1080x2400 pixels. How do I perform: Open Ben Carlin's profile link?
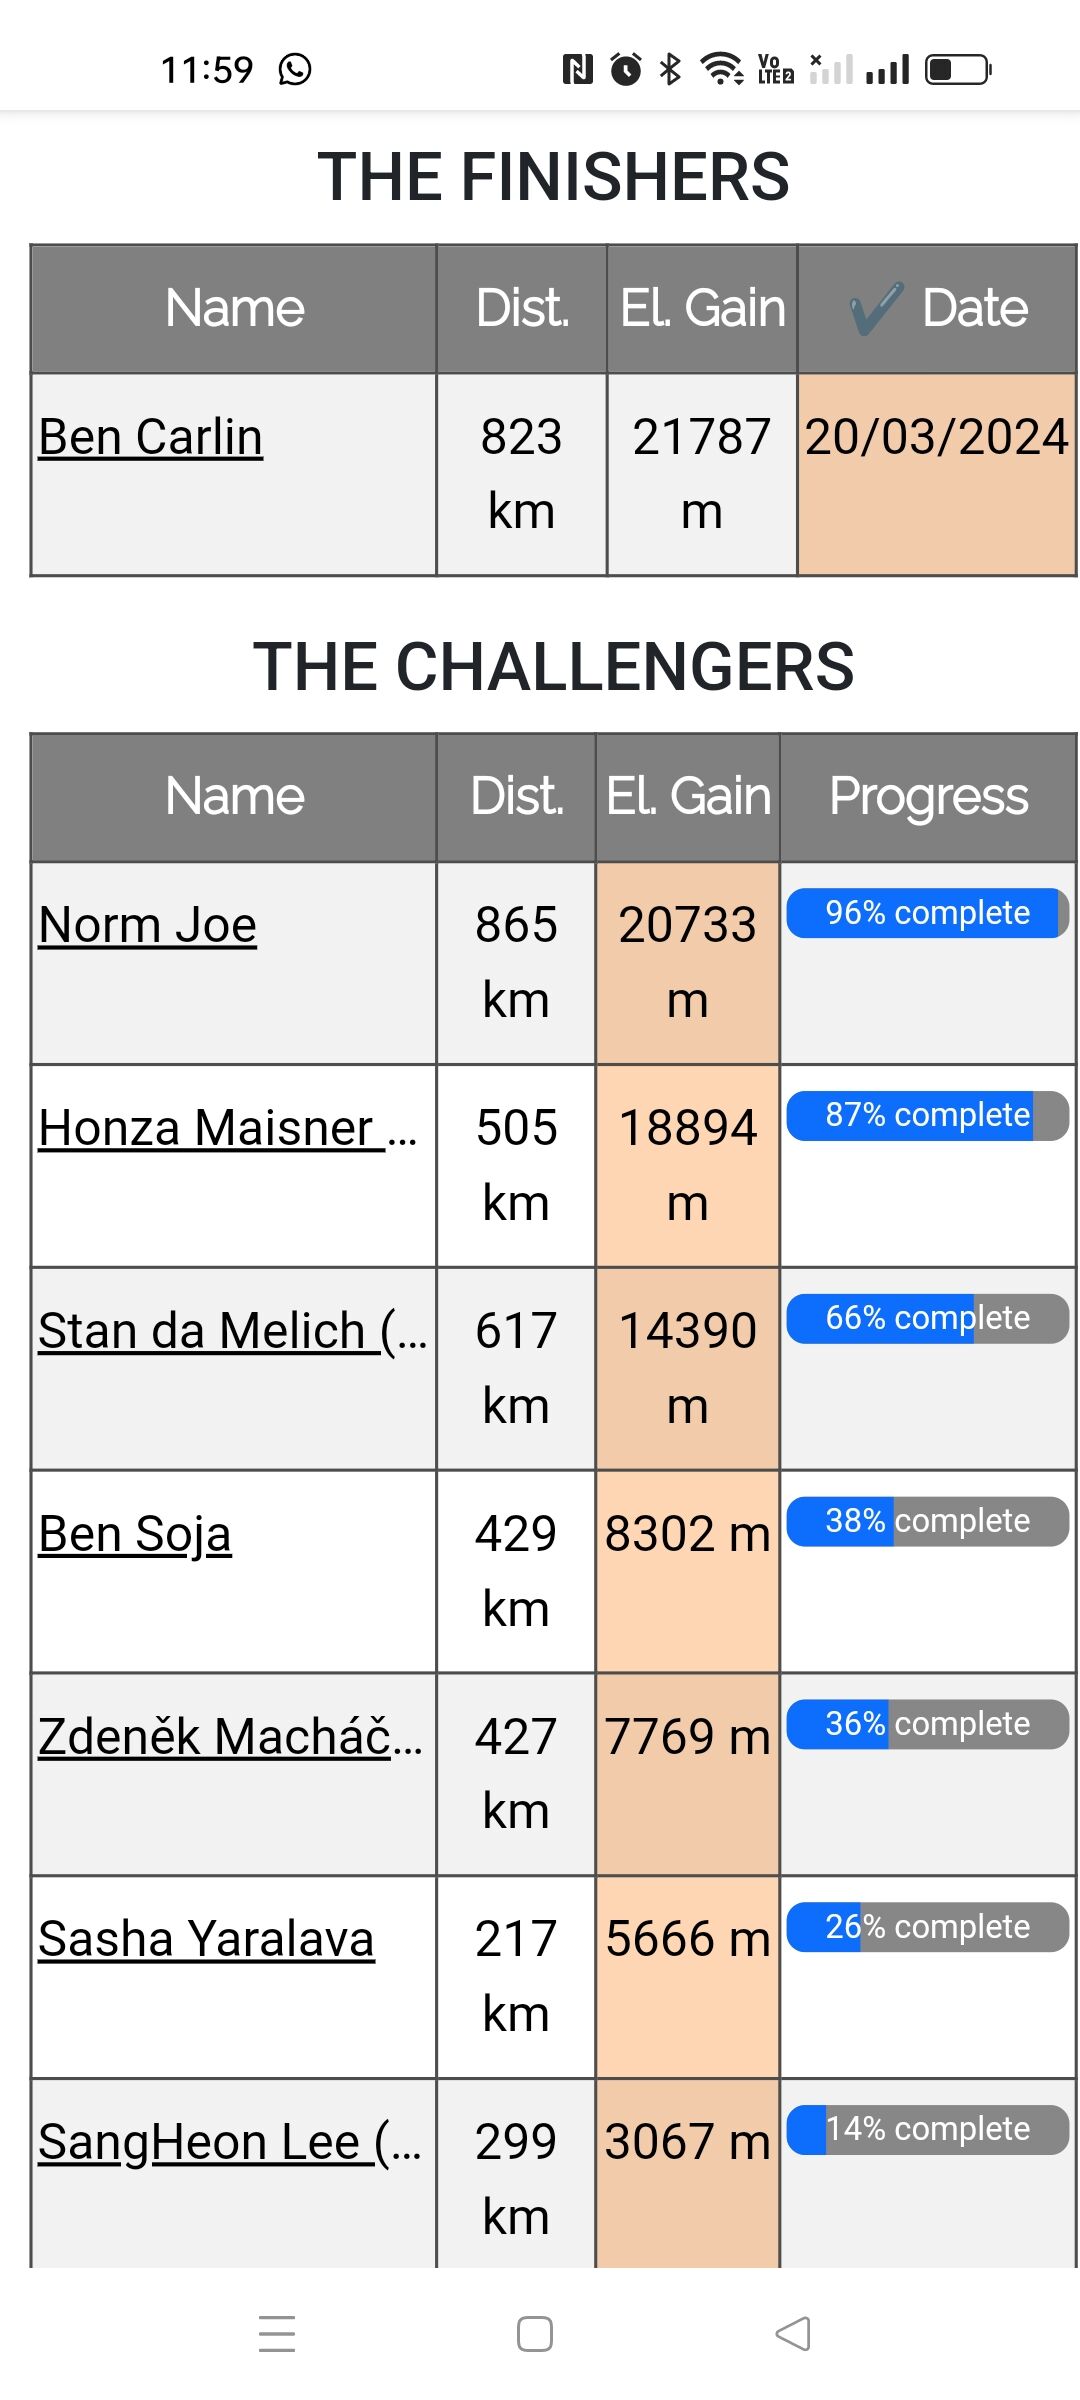(151, 437)
